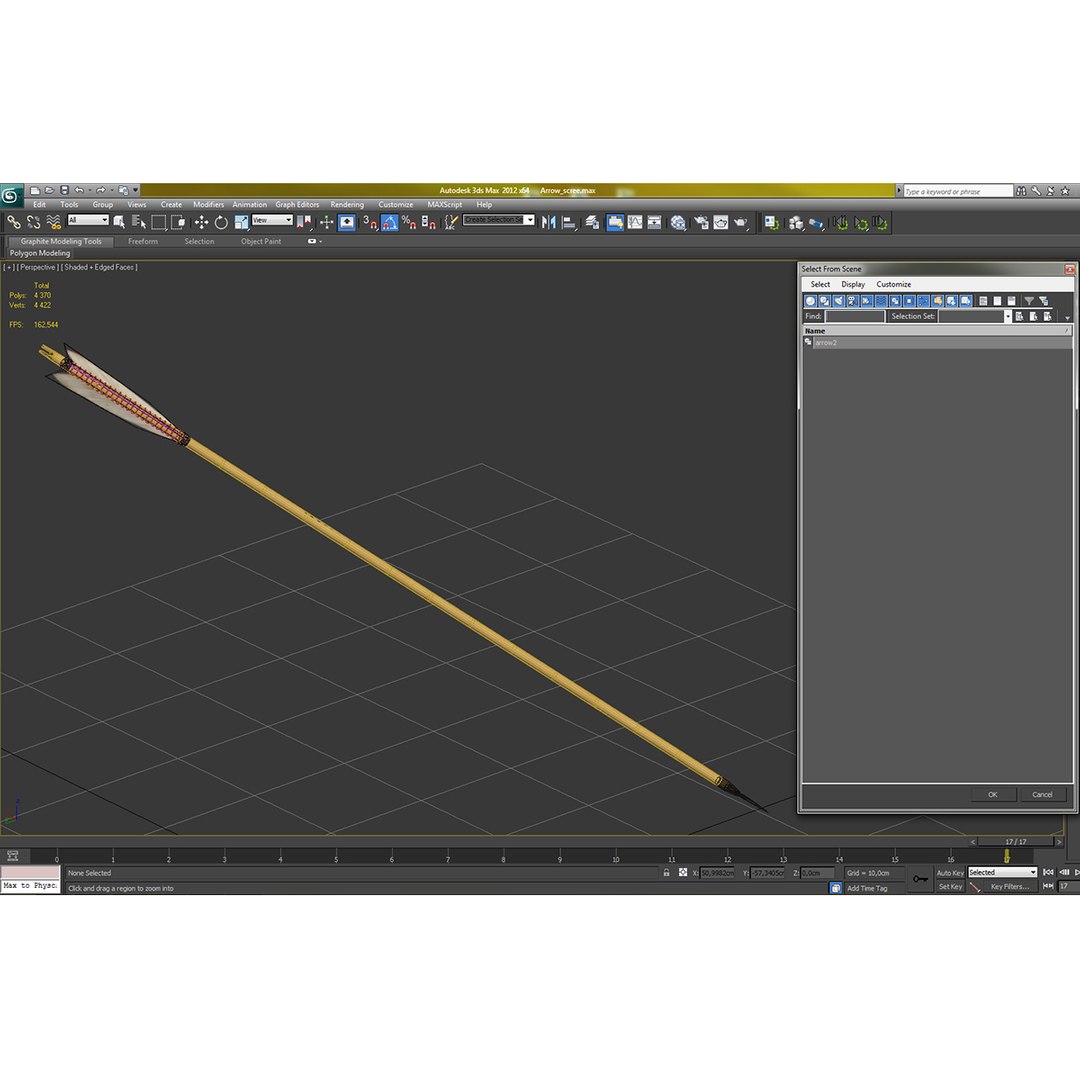The height and width of the screenshot is (1080, 1080).
Task: Toggle Display Cameras filter in Select From Scene
Action: click(x=853, y=301)
